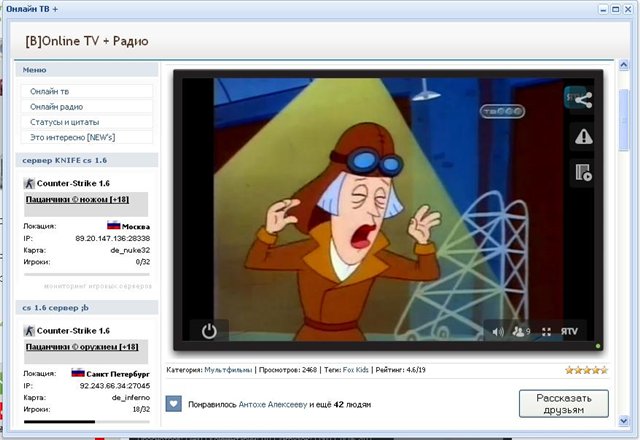Select IP 92.243.66.34:27045 text

tap(115, 386)
